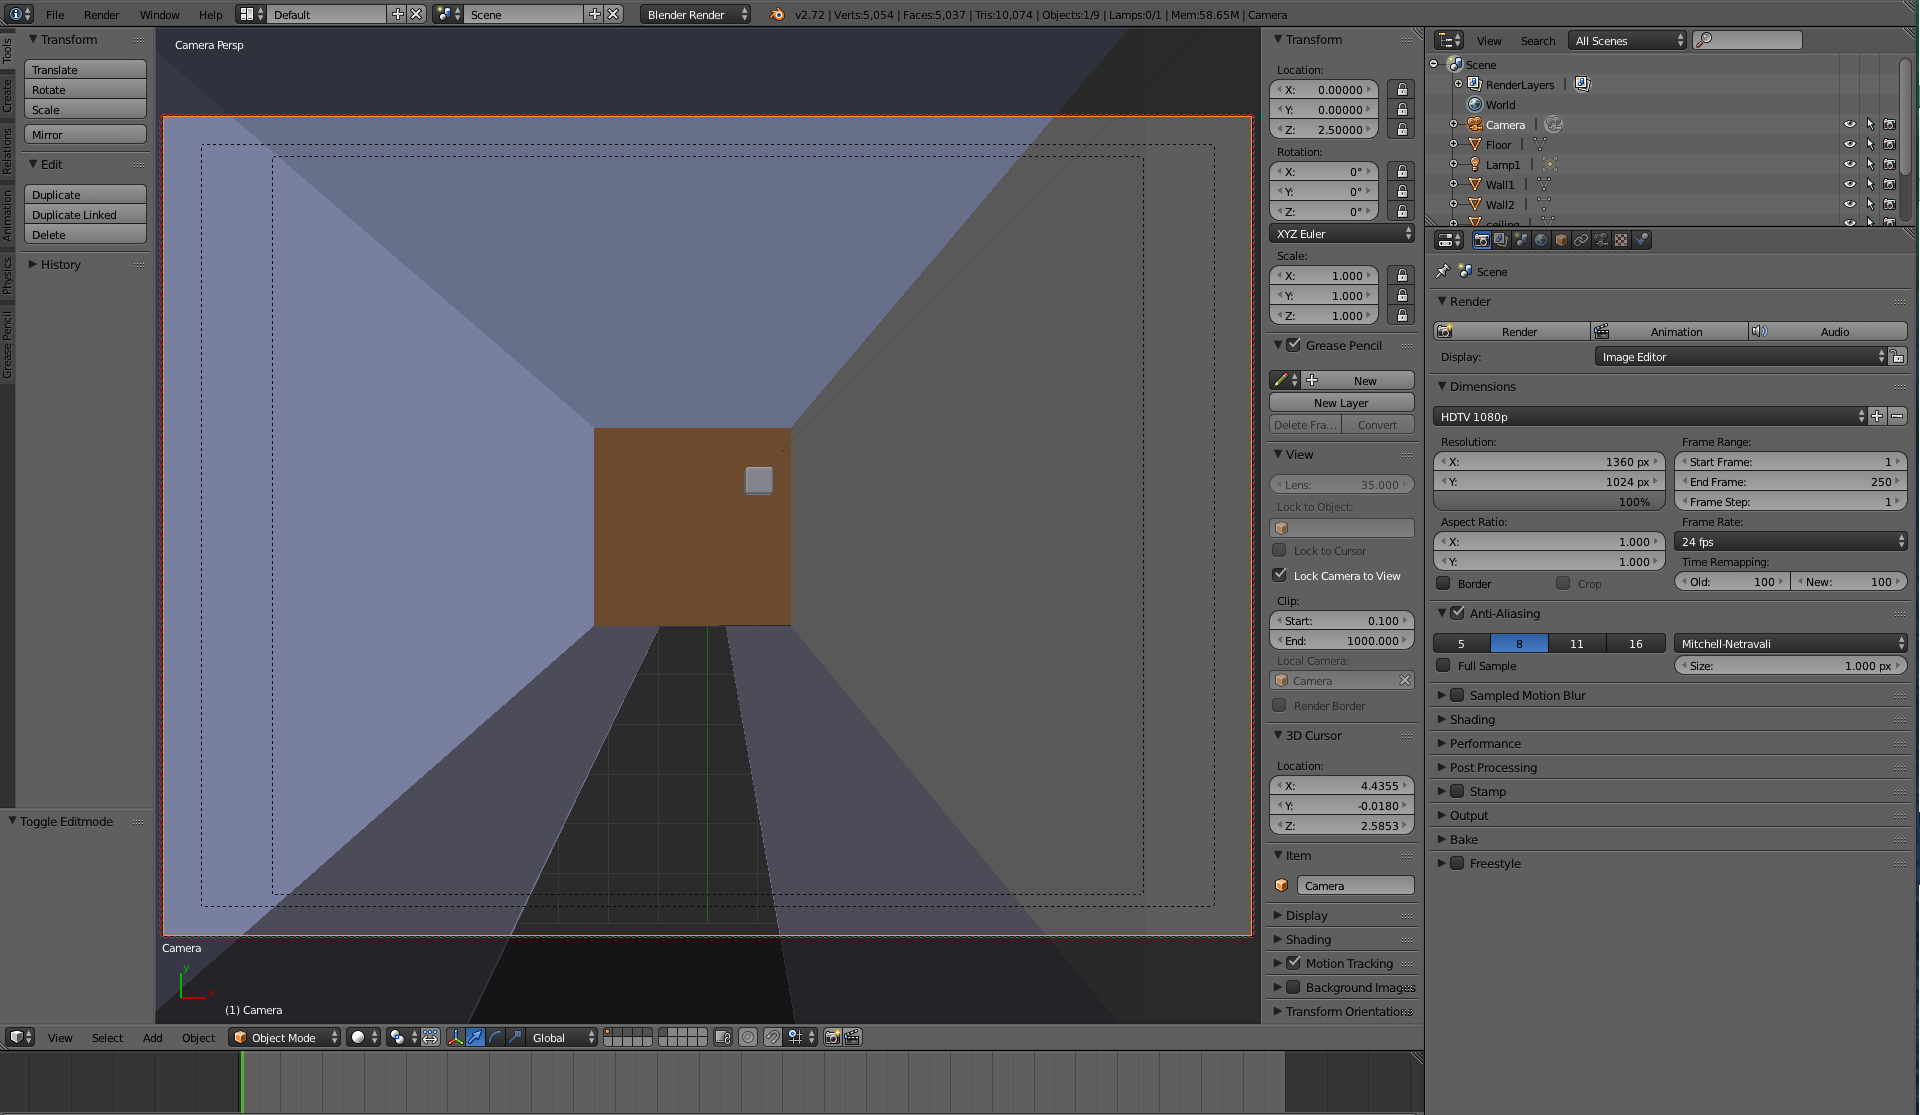Open Render Layers properties tab icon
This screenshot has width=1920, height=1115.
(x=1501, y=240)
